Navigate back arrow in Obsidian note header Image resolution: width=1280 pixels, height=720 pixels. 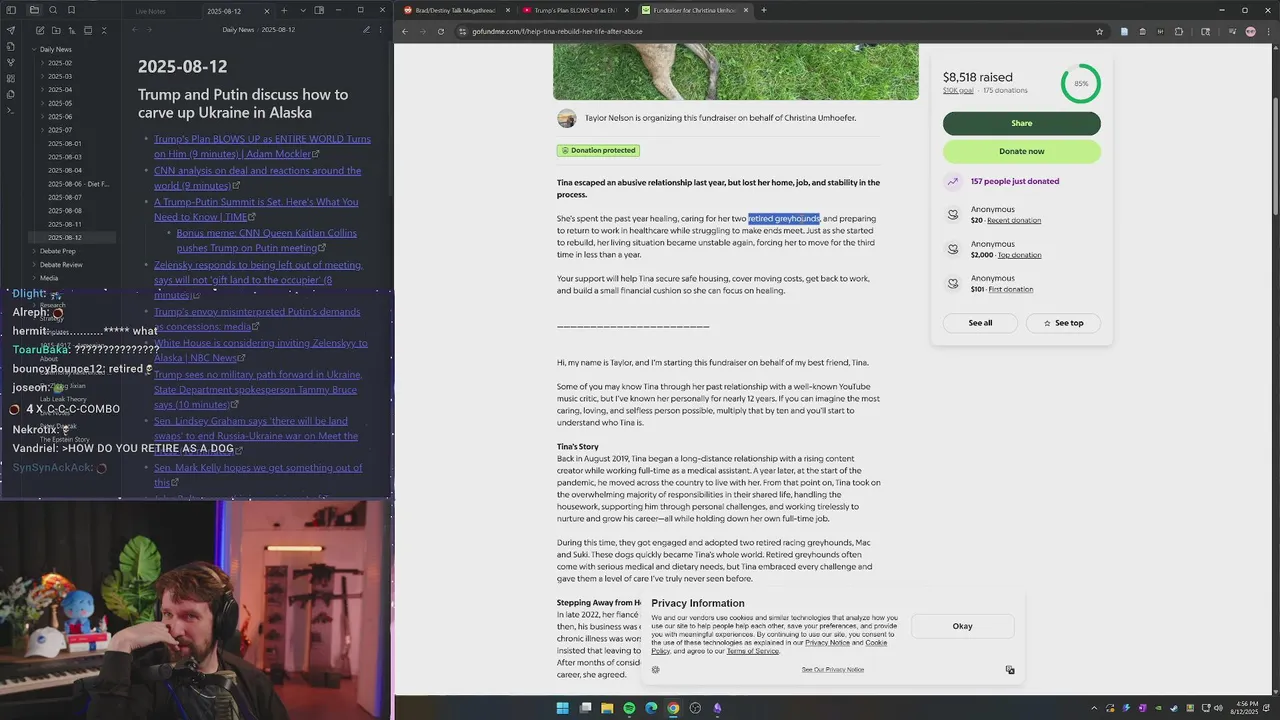click(x=134, y=30)
